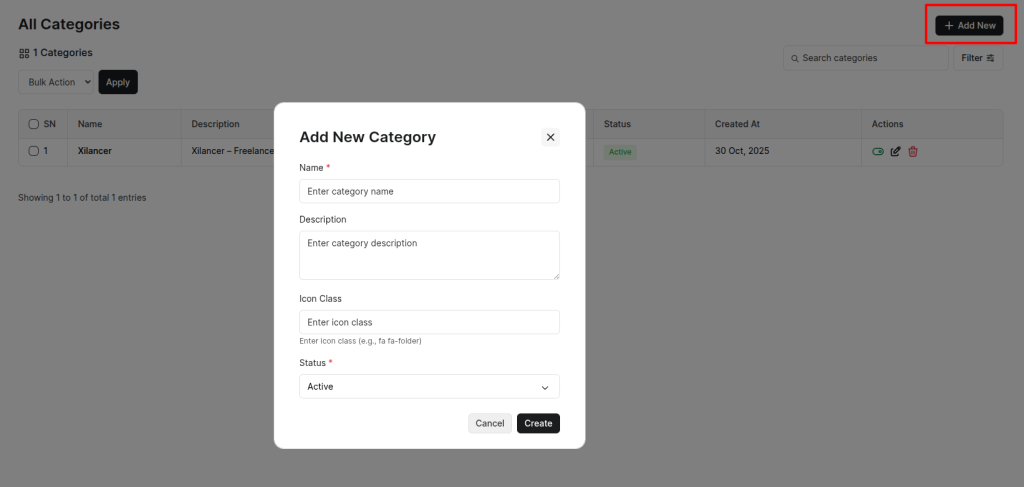
Task: Click the Filter button with sliders icon
Action: pyautogui.click(x=977, y=58)
